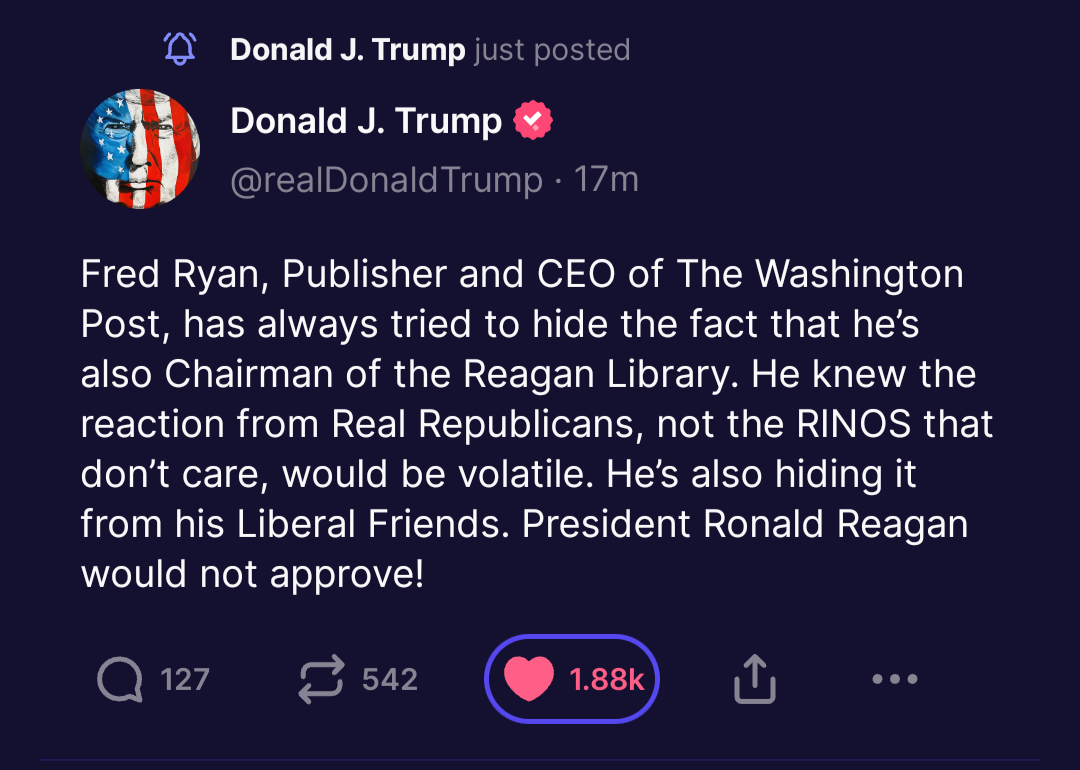Click 'The Washington Post' text in the post
The height and width of the screenshot is (770, 1080).
click(820, 273)
